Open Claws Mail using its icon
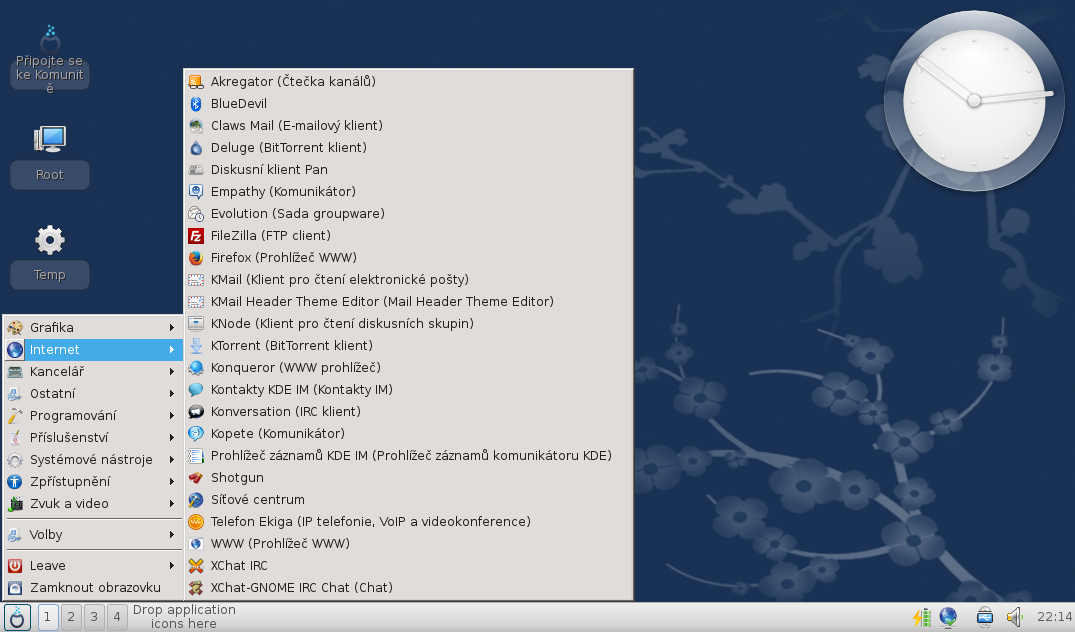This screenshot has width=1075, height=632. [x=196, y=125]
